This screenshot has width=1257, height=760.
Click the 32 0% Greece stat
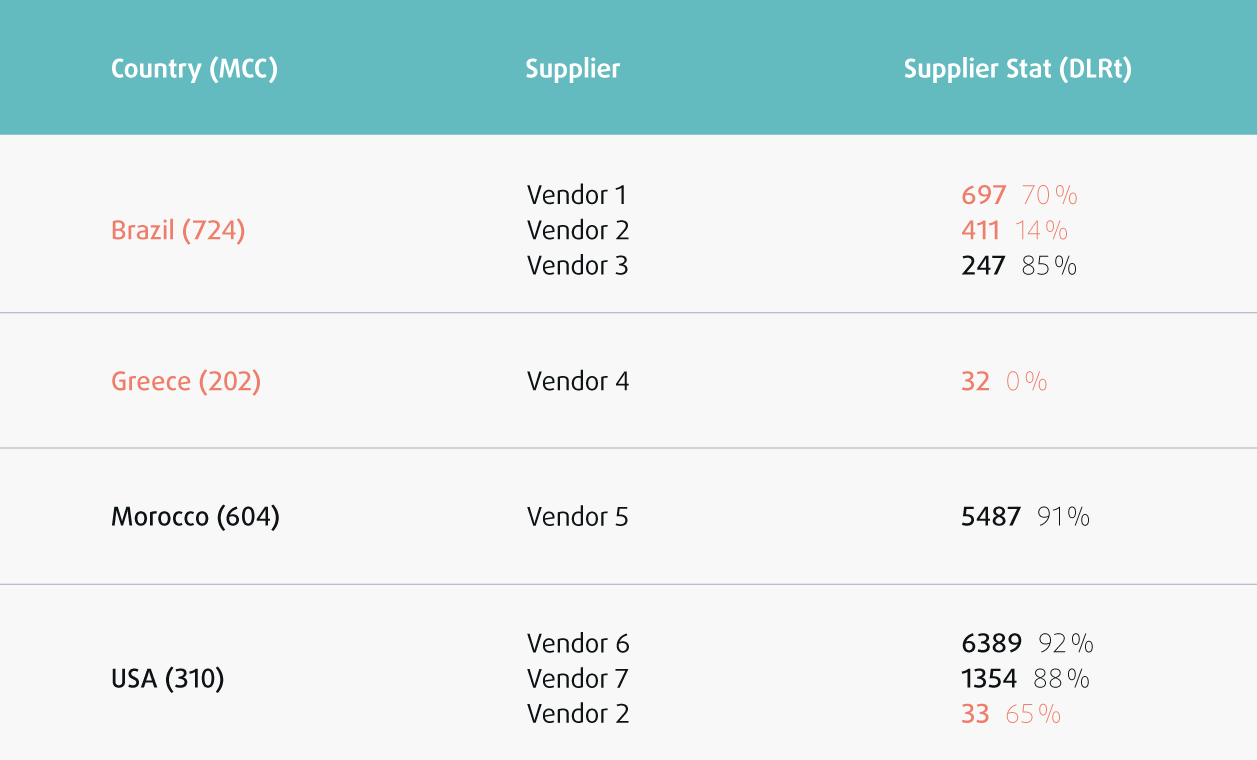pos(1004,382)
